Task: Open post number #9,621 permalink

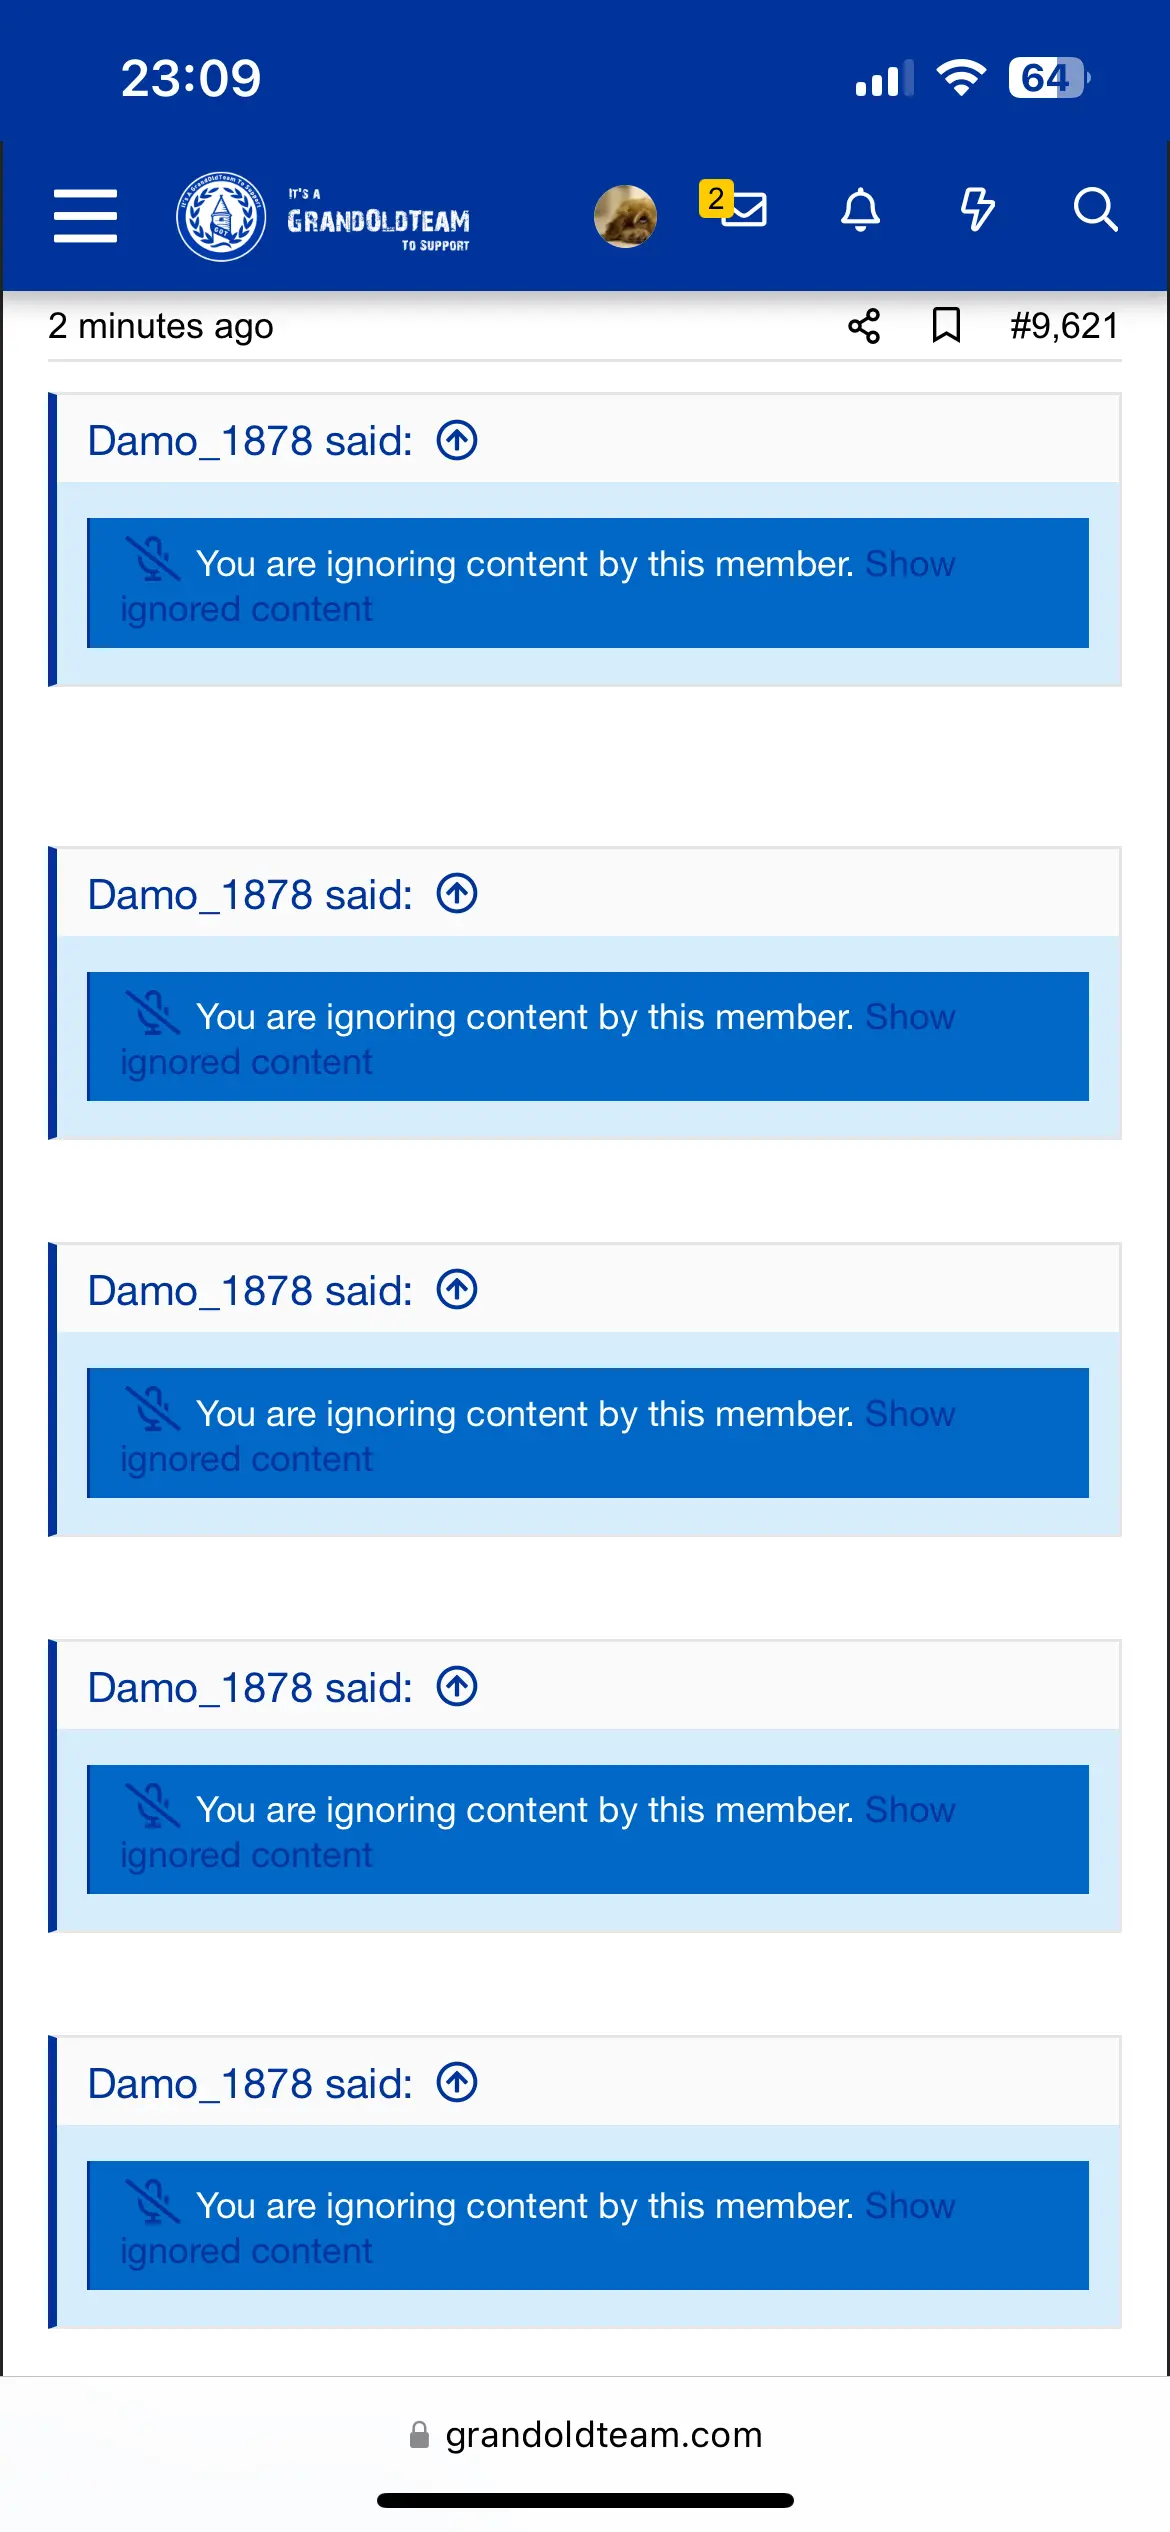Action: point(1064,326)
